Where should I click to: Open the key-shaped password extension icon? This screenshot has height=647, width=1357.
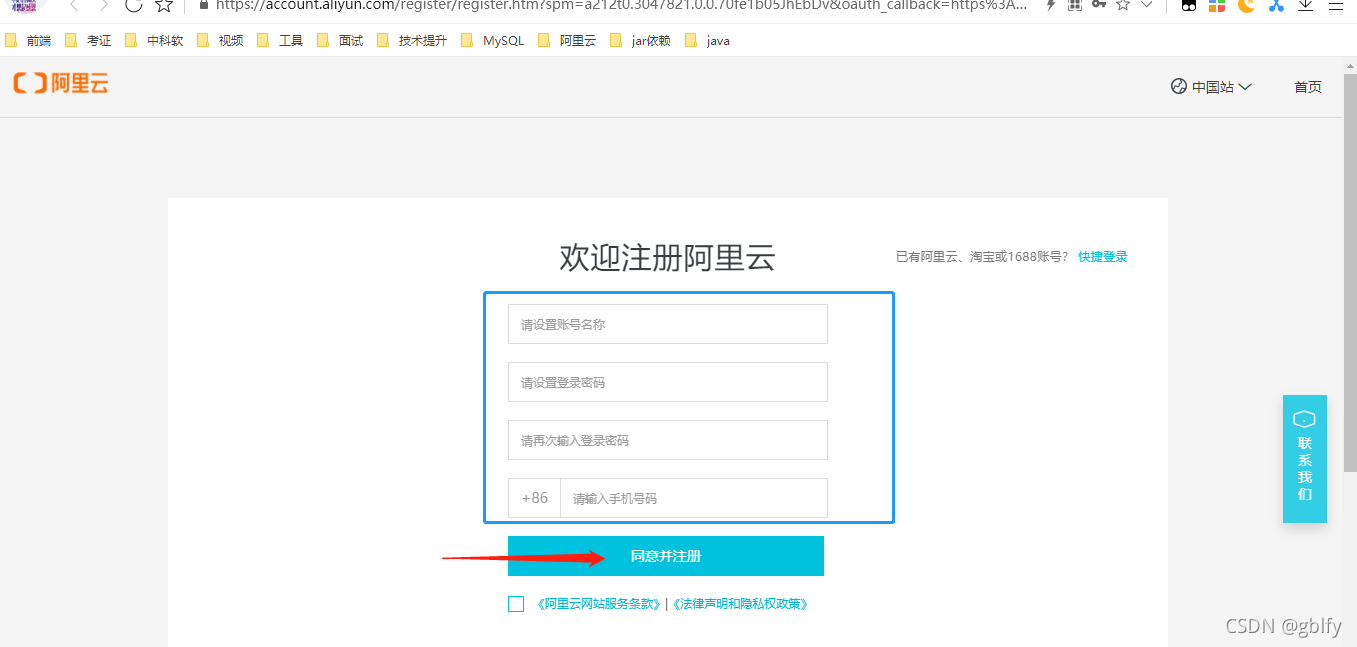pyautogui.click(x=1100, y=7)
